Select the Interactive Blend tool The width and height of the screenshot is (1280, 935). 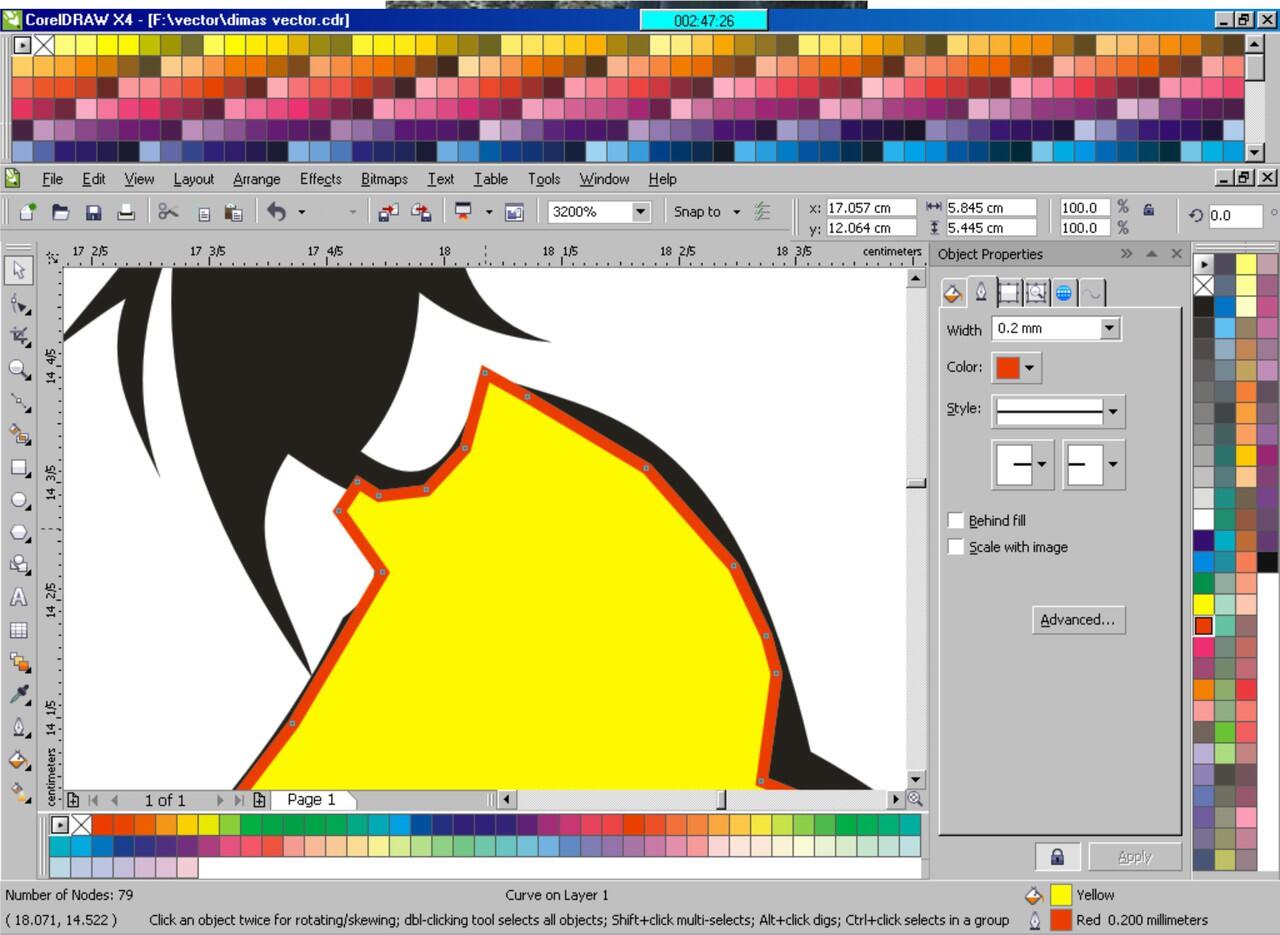19,662
